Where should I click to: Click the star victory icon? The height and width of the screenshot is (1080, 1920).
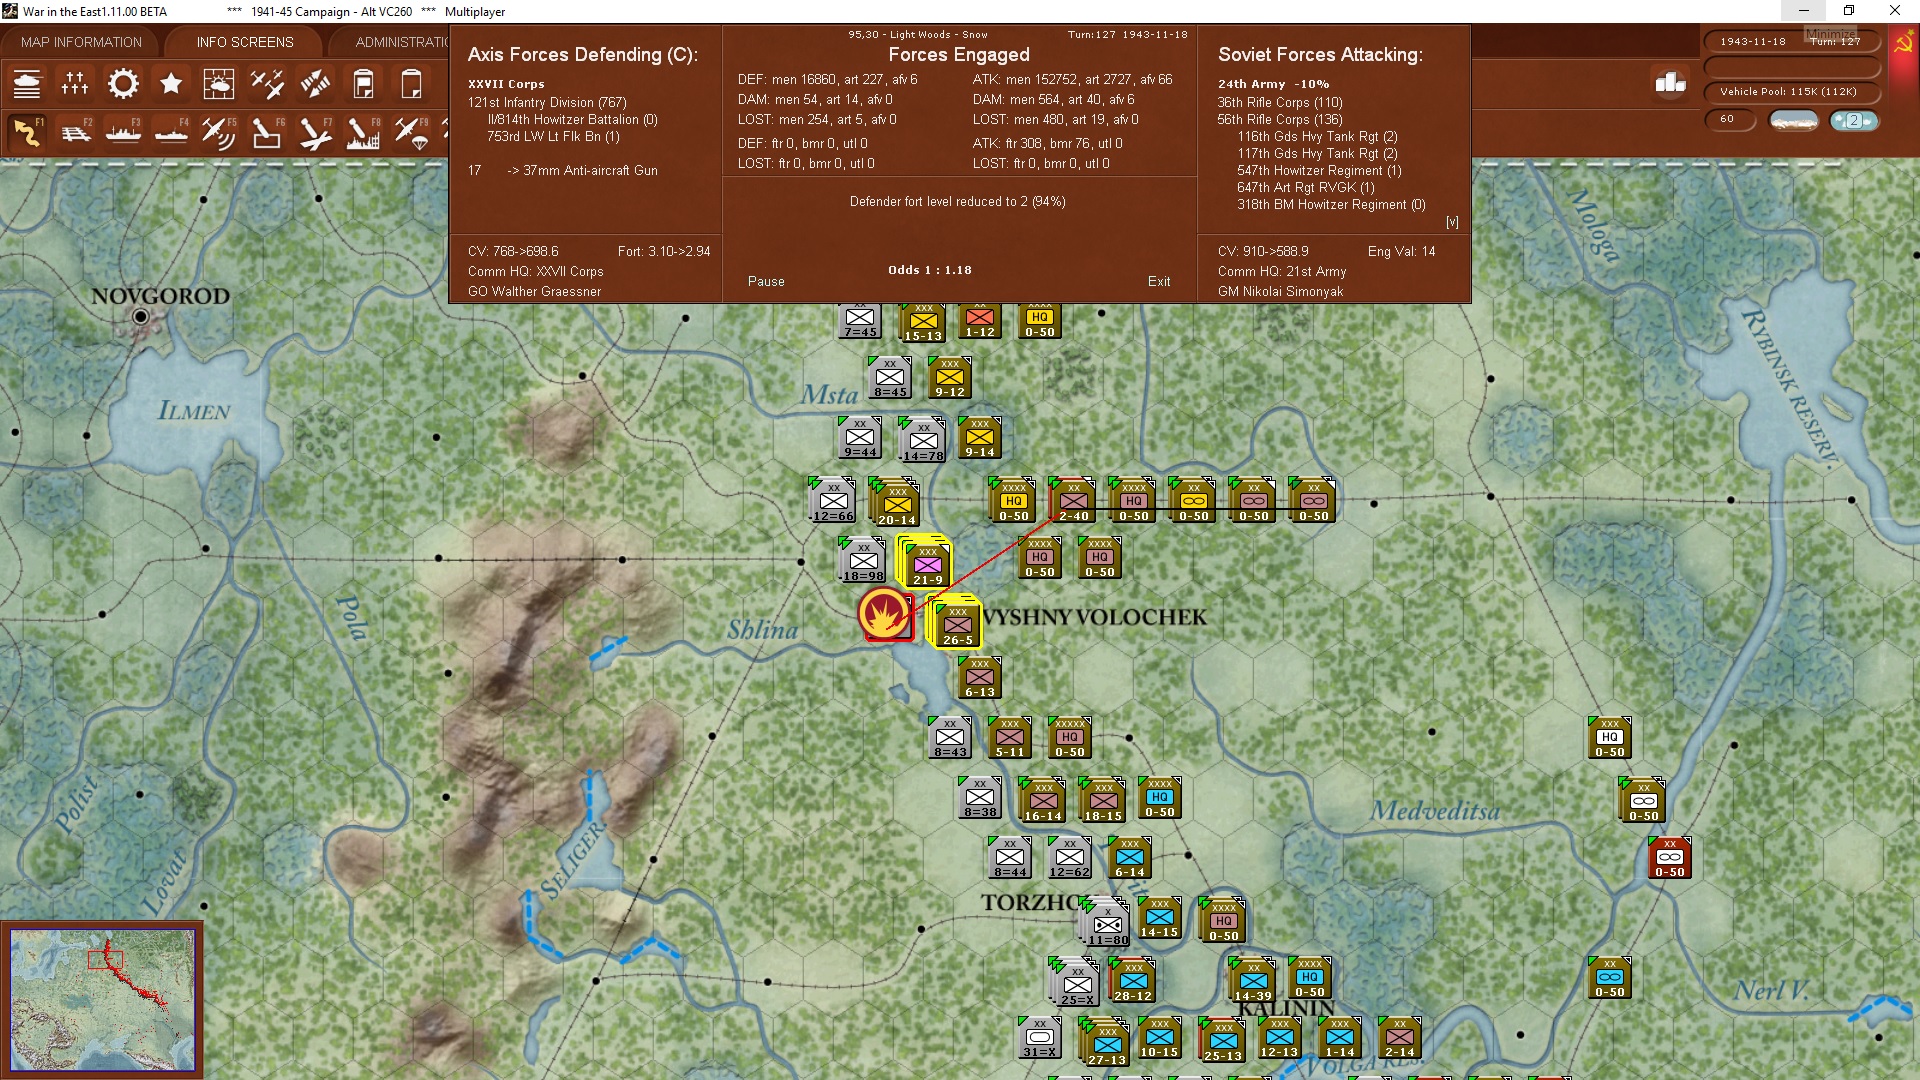pyautogui.click(x=171, y=84)
